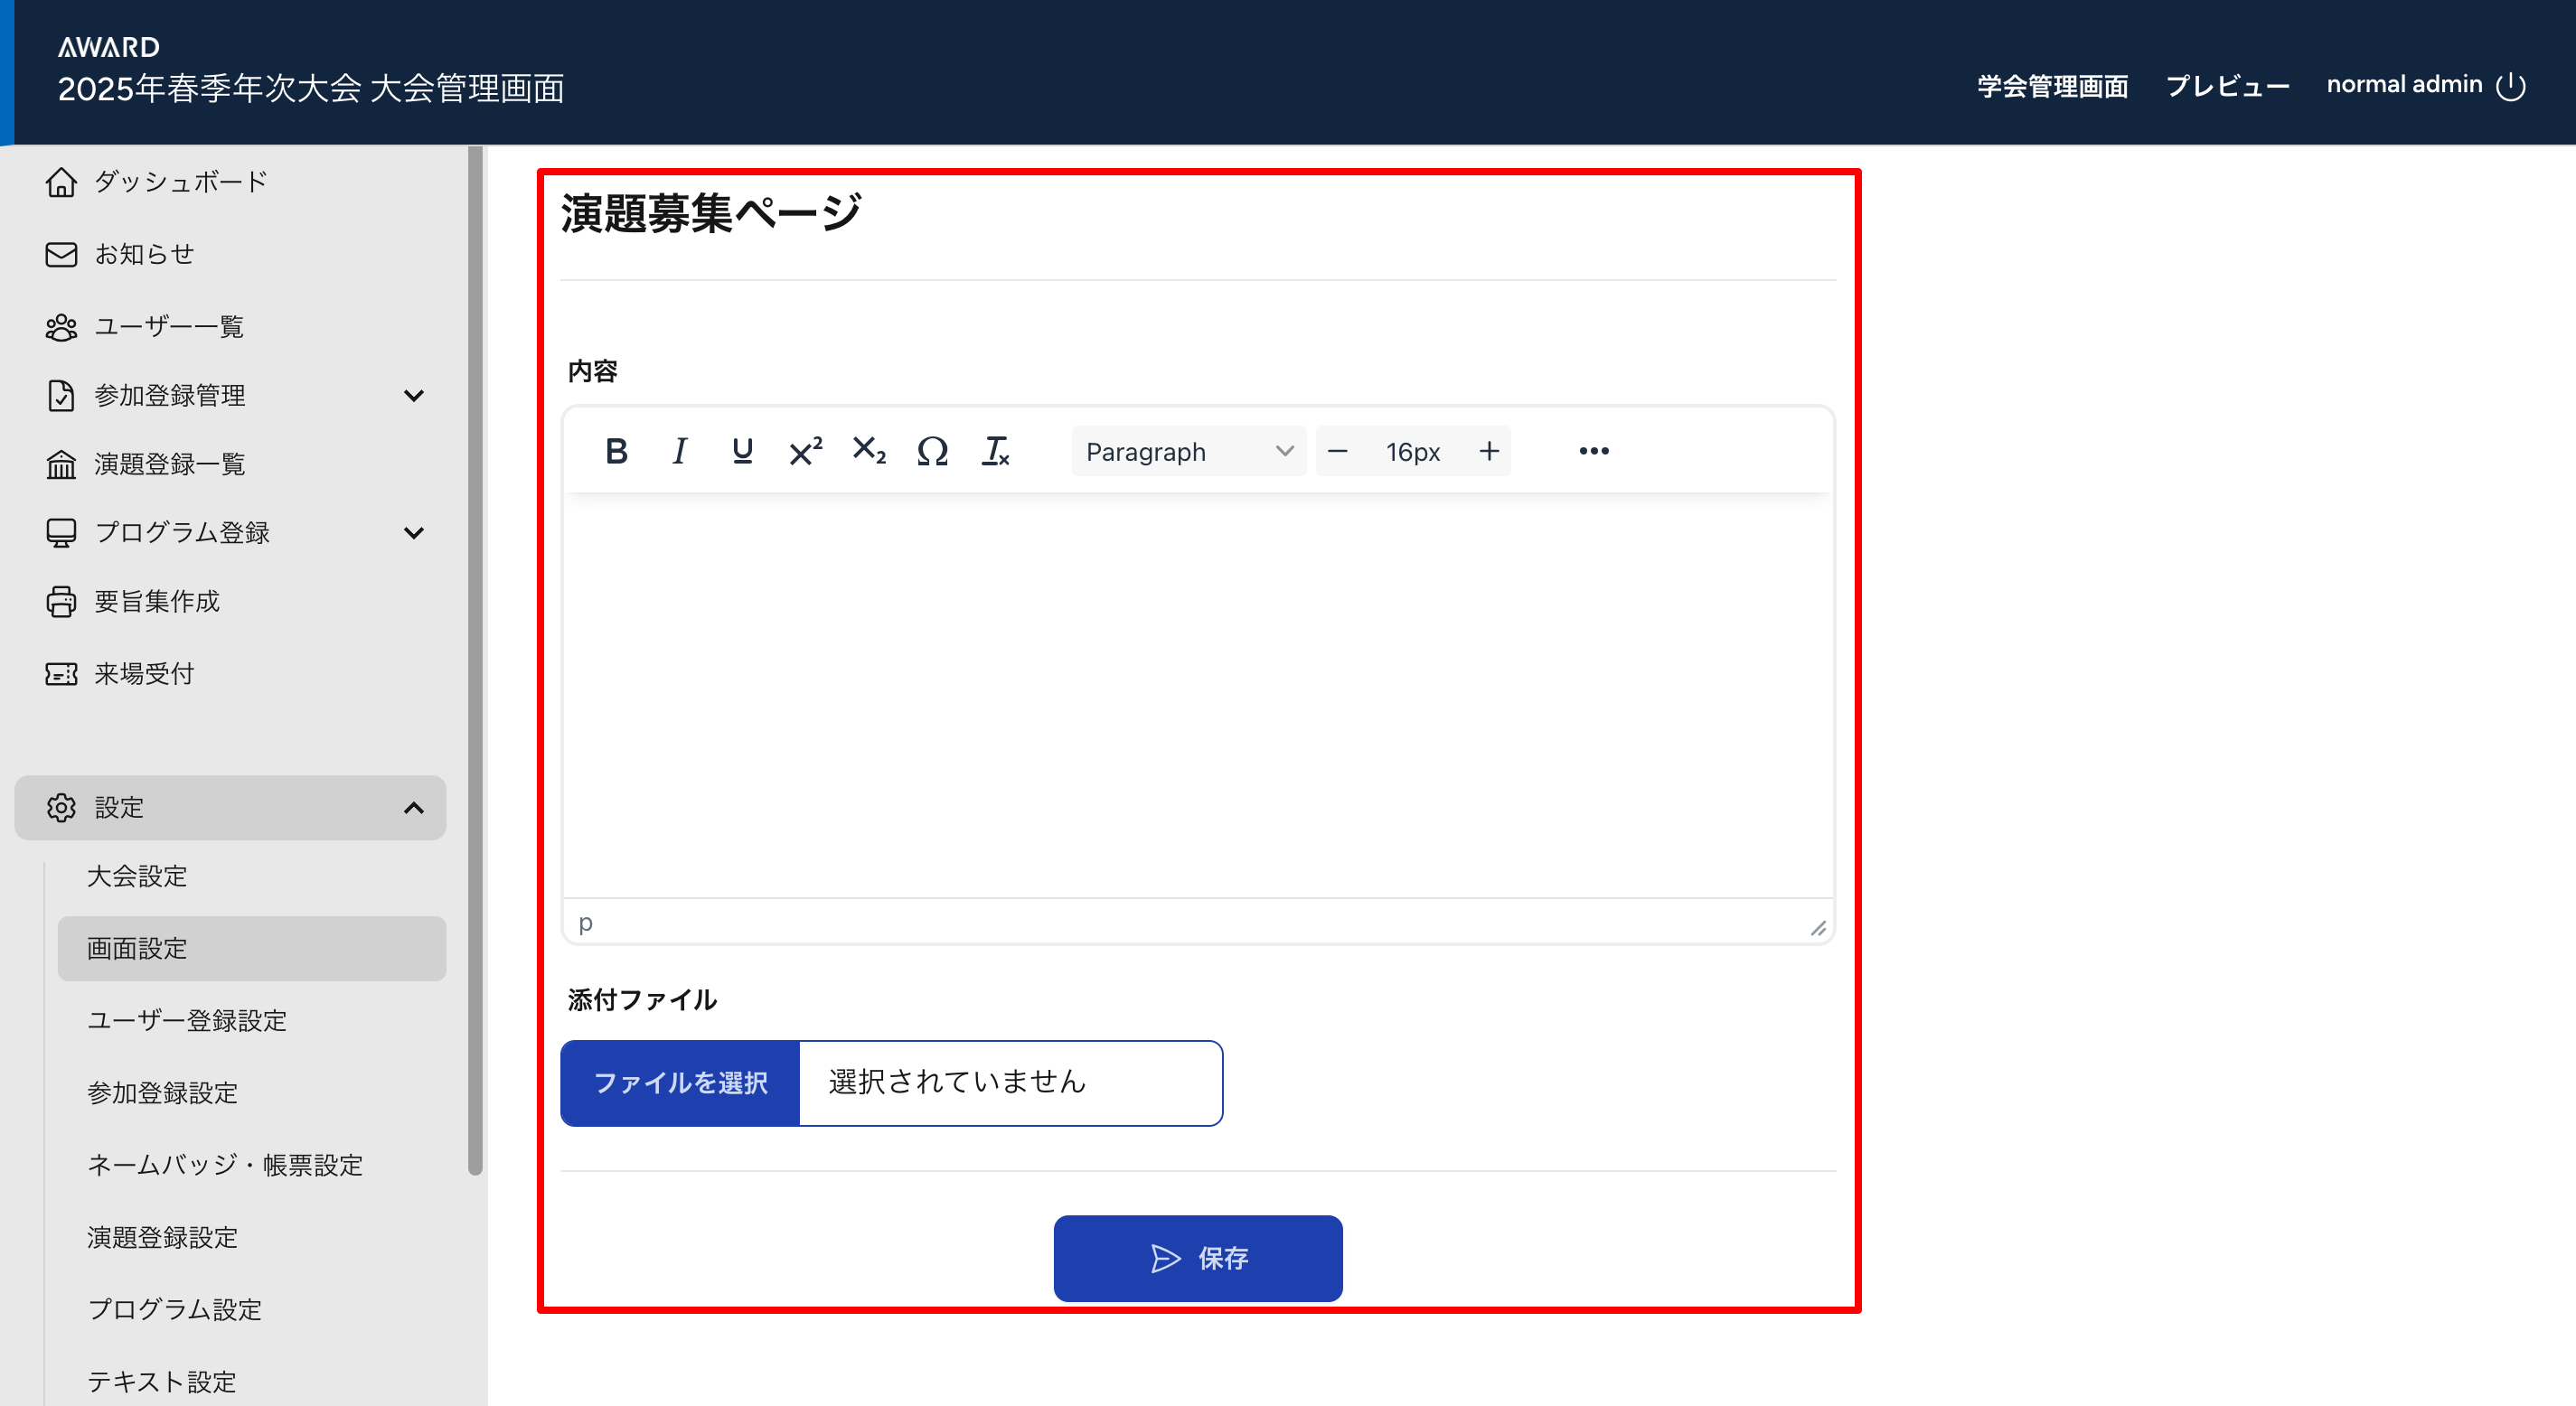Click inside the 内容 text editor area
2576x1406 pixels.
1197,695
